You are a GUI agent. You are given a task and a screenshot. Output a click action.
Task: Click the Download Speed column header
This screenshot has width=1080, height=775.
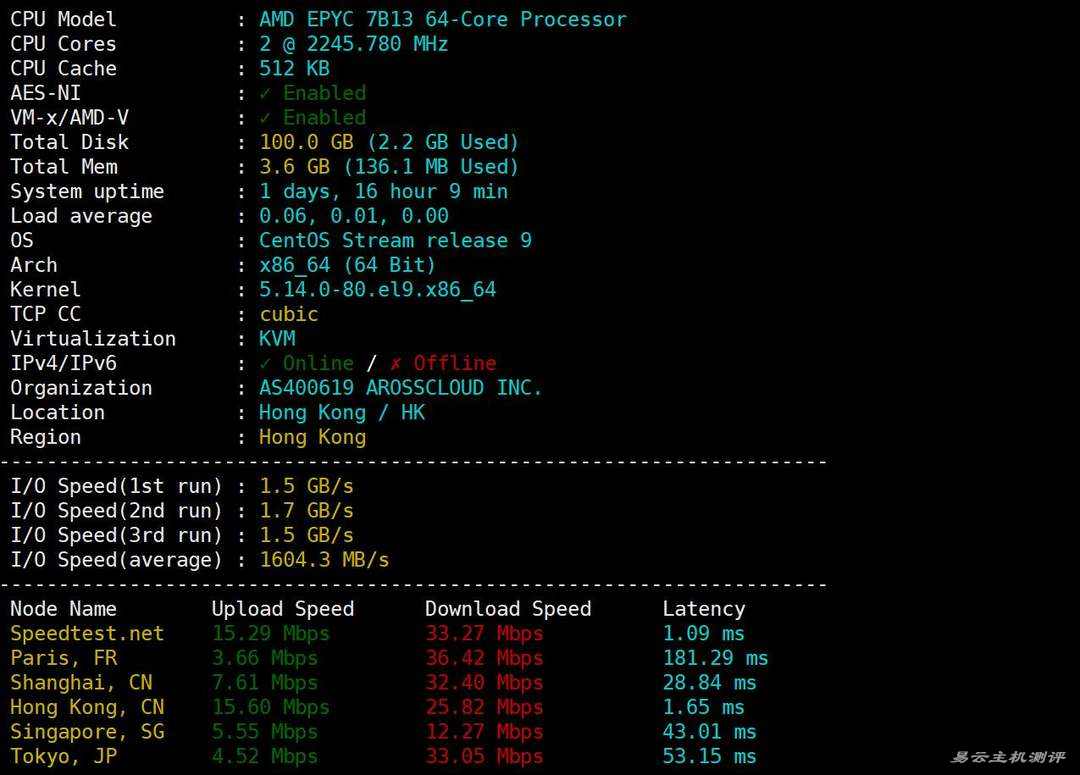[507, 609]
